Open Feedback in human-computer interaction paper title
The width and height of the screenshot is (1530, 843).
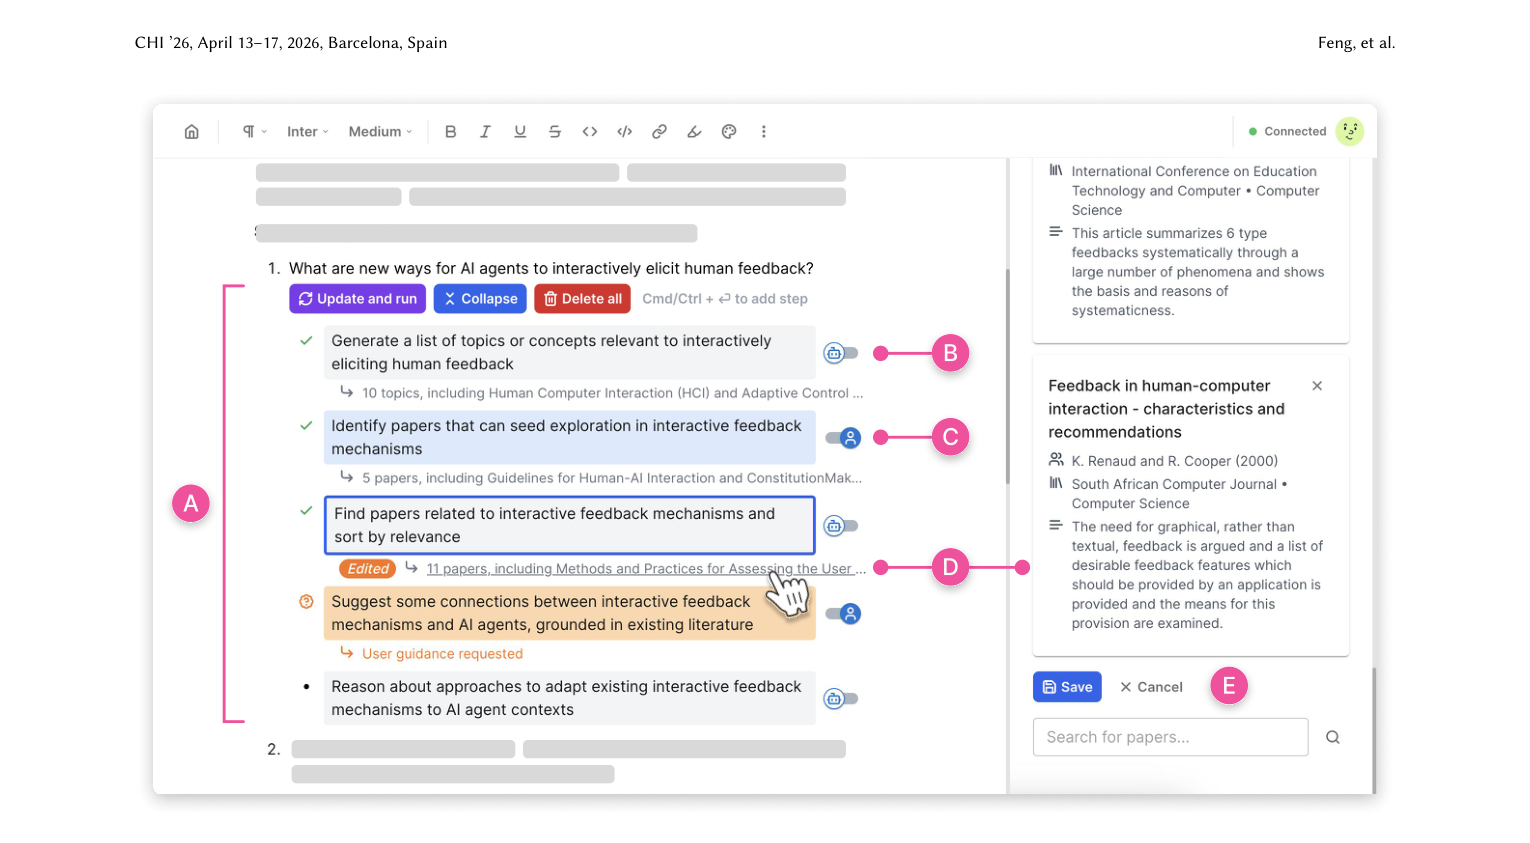1166,409
